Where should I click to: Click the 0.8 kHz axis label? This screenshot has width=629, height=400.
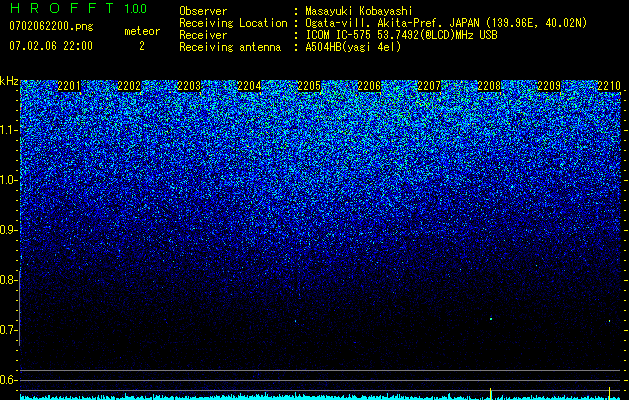(8, 280)
